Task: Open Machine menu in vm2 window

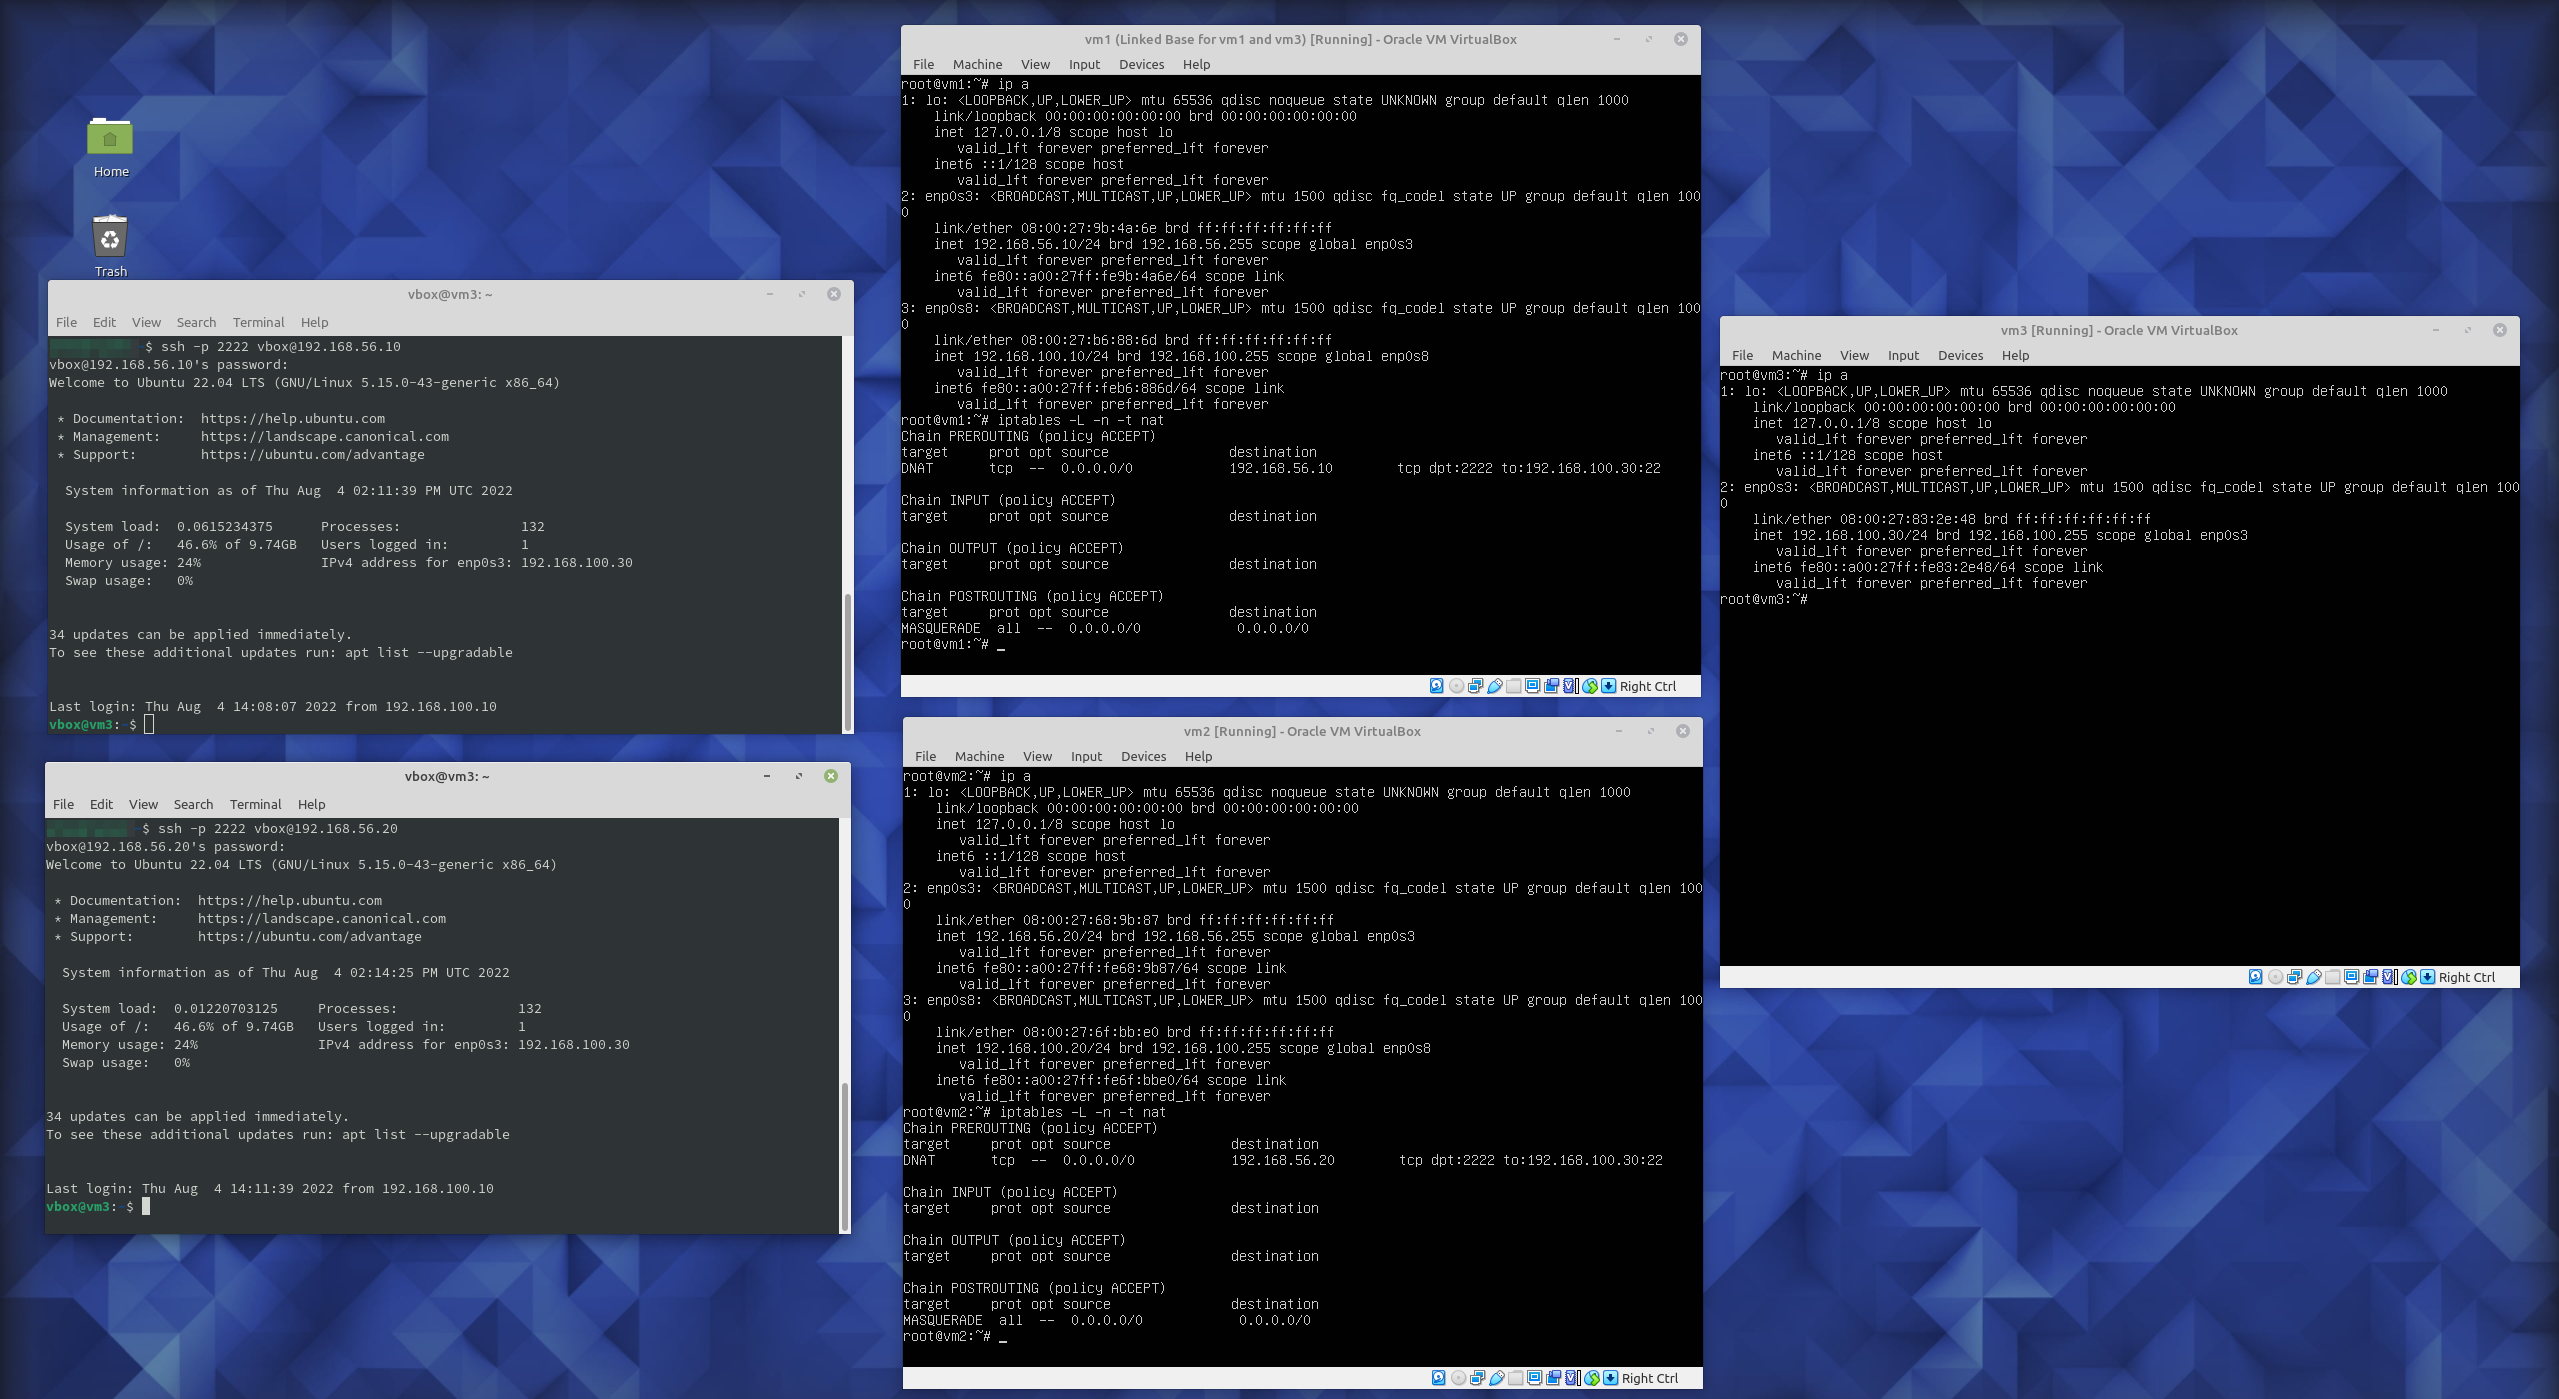Action: click(979, 756)
